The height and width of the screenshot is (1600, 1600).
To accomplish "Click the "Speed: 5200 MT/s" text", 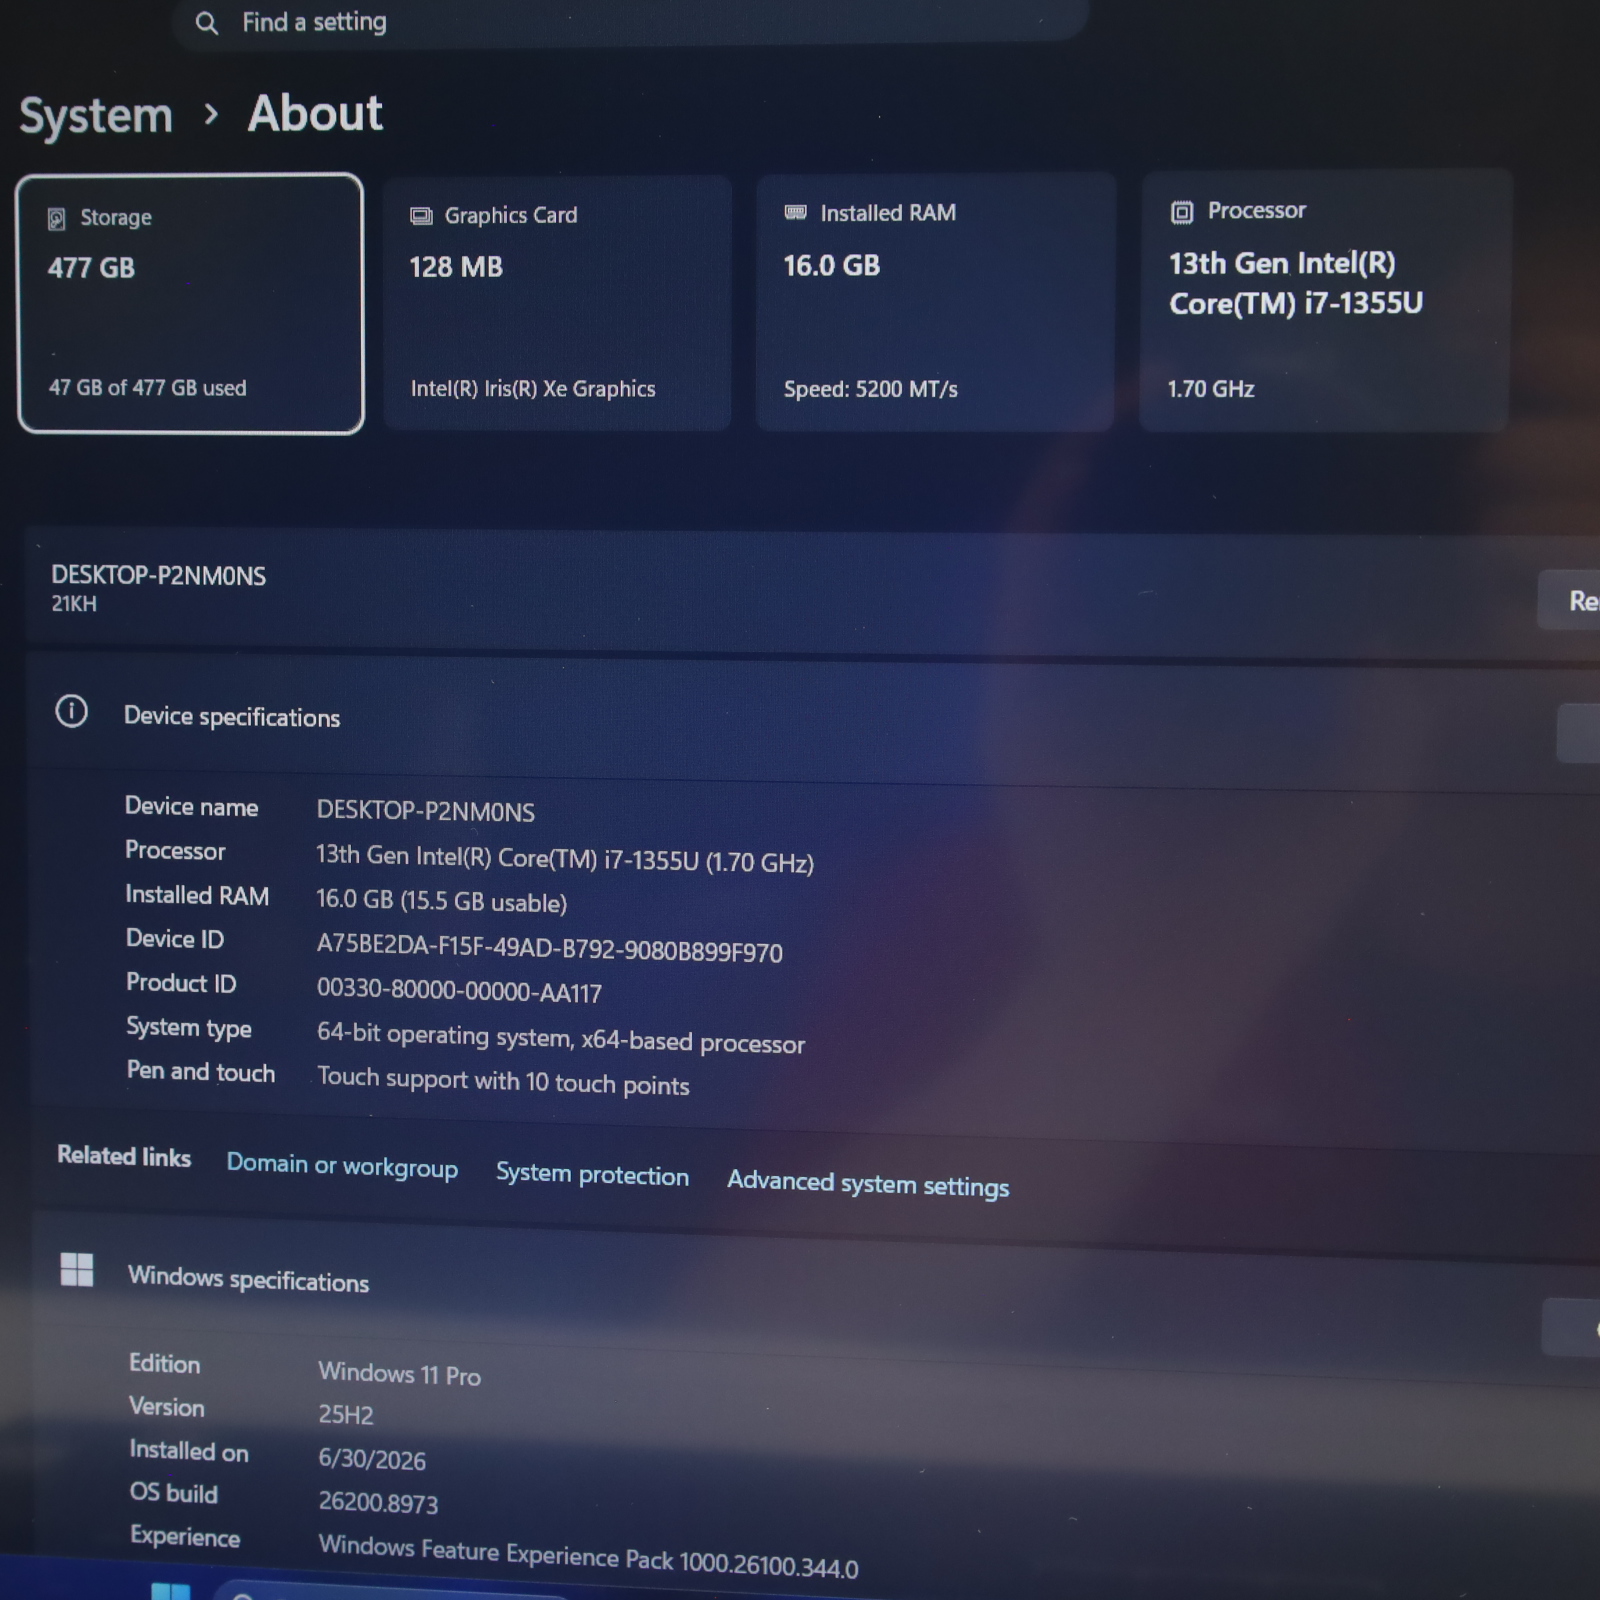I will tap(871, 389).
